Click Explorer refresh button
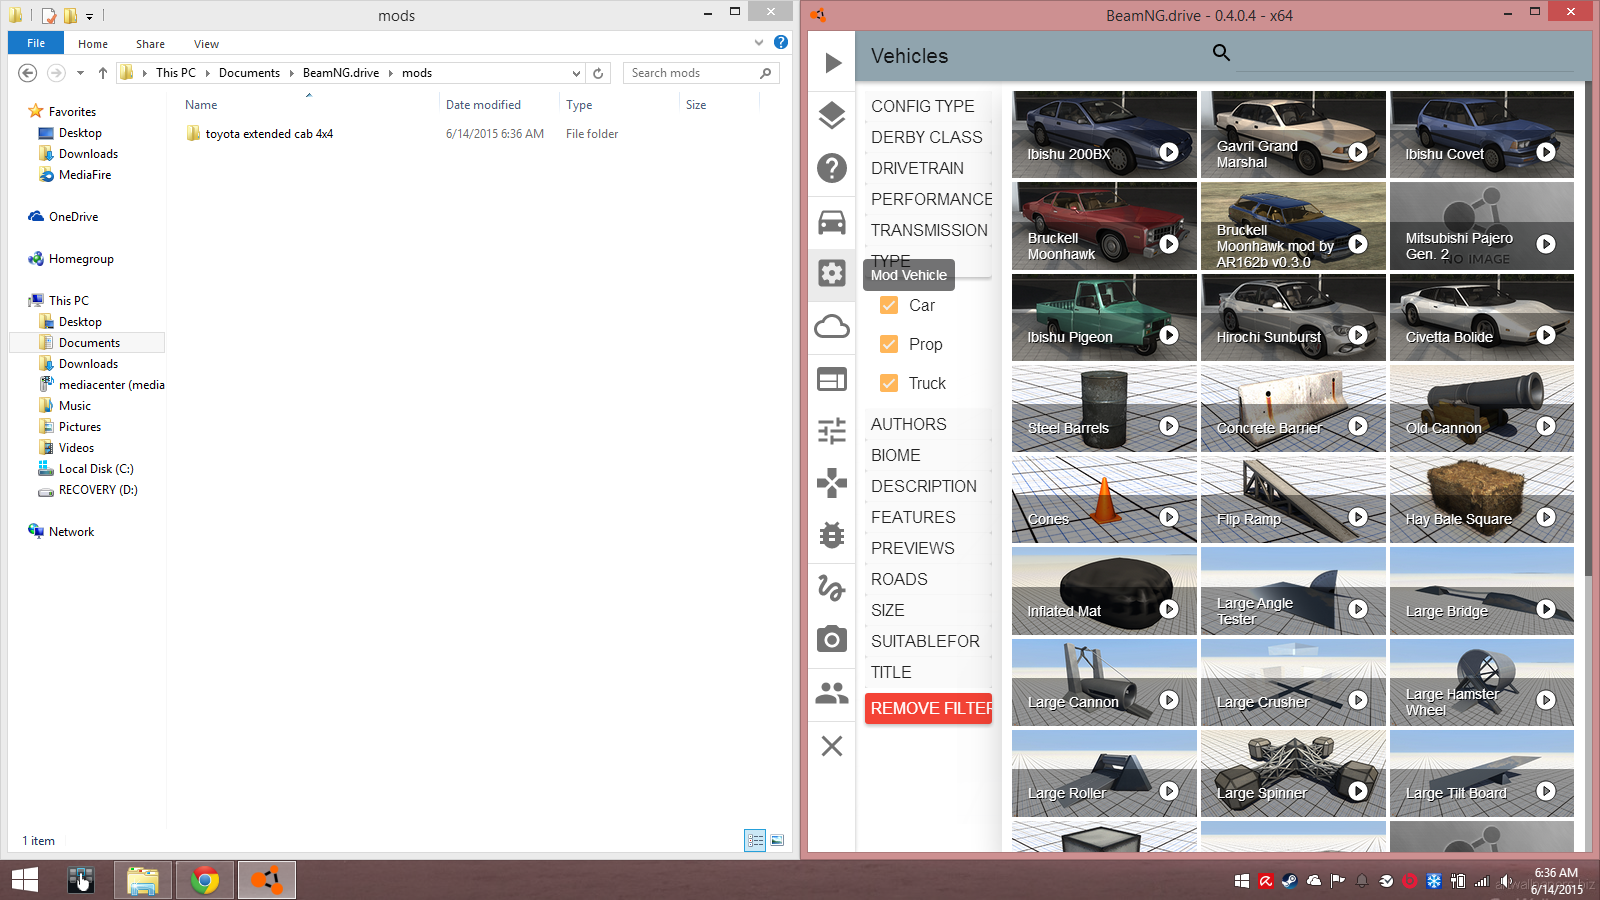This screenshot has width=1600, height=900. coord(598,73)
